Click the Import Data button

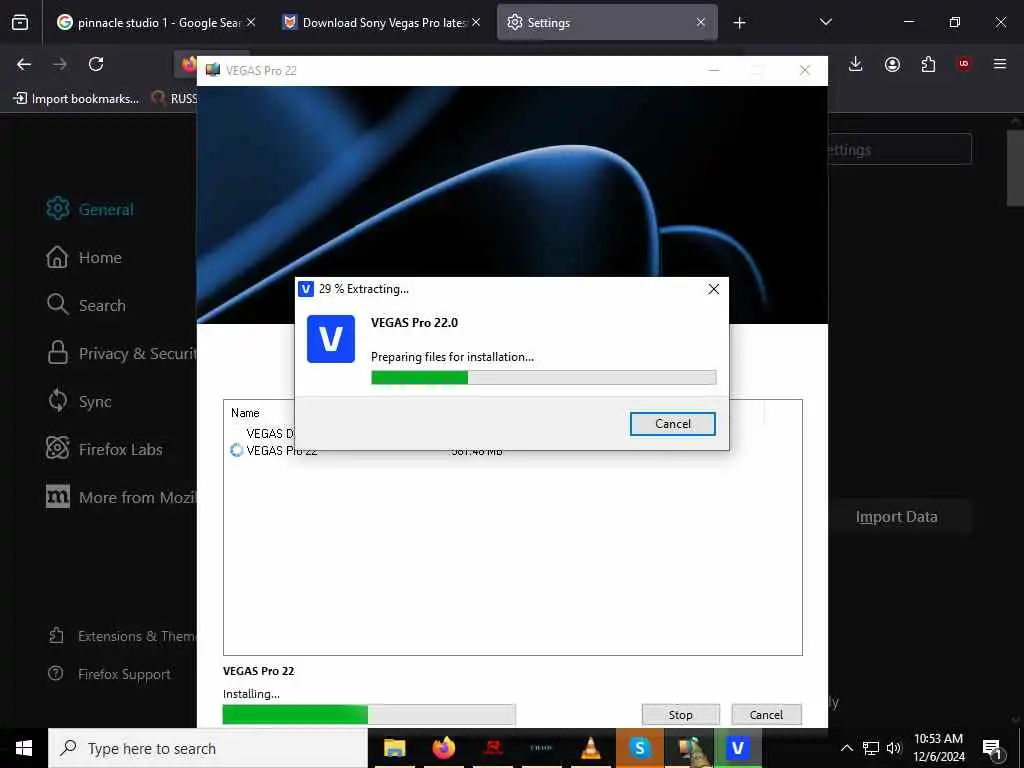(x=896, y=517)
